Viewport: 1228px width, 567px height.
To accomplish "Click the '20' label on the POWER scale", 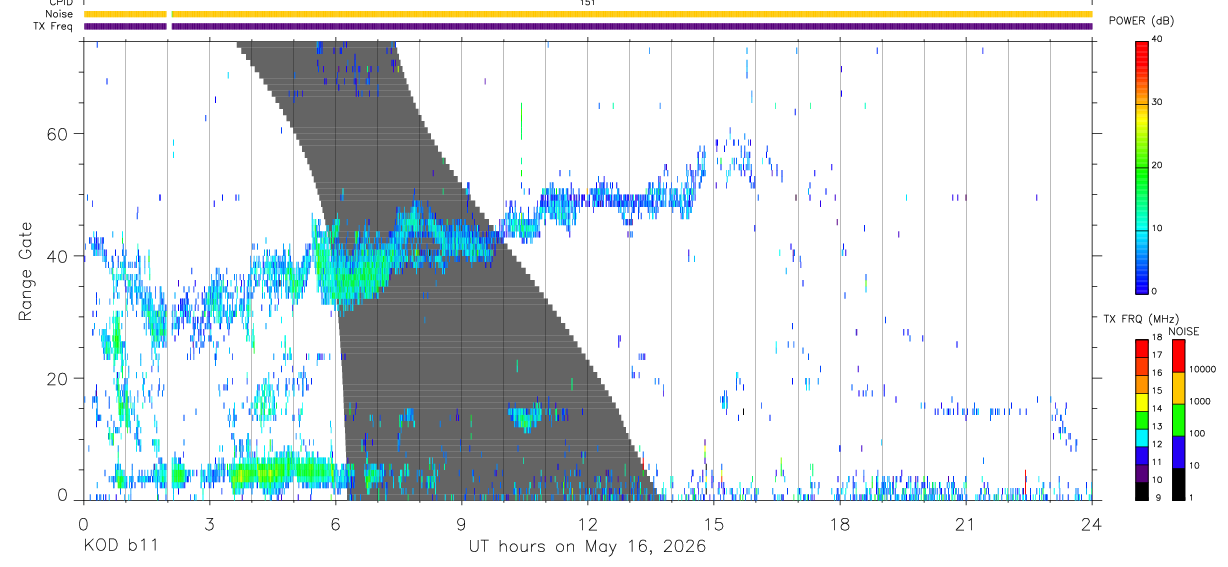I will [x=1158, y=166].
